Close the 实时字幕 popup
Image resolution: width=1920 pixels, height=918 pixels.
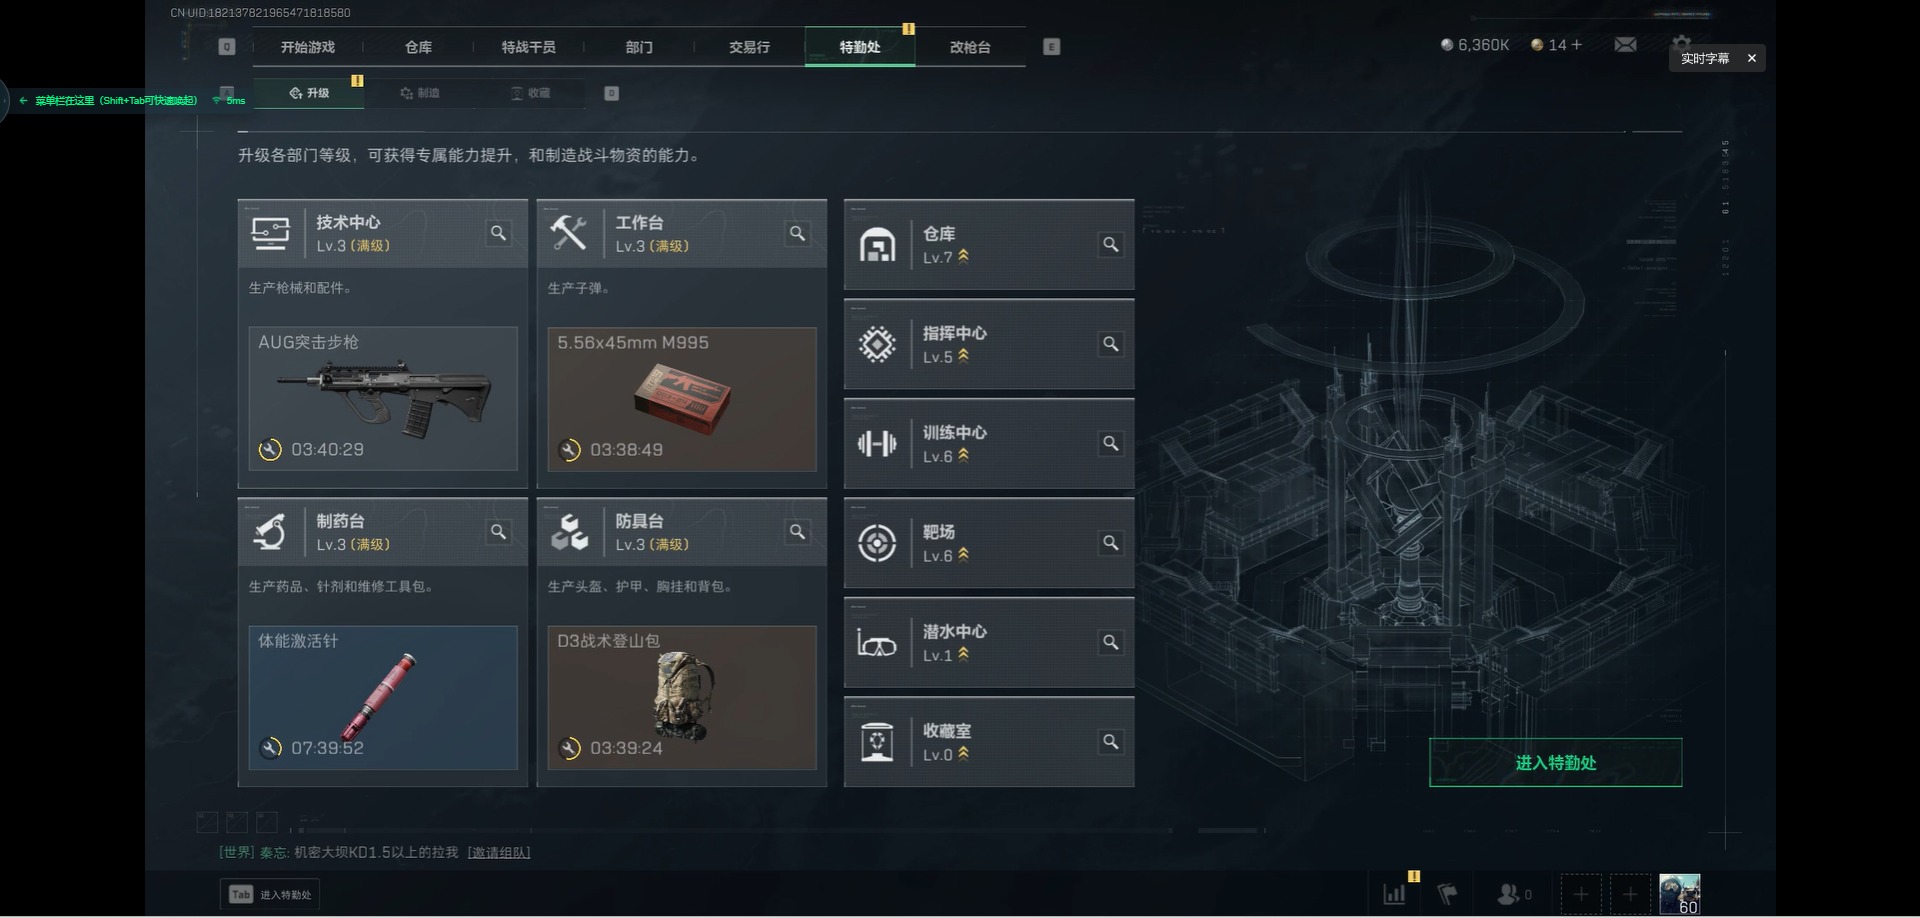tap(1751, 59)
